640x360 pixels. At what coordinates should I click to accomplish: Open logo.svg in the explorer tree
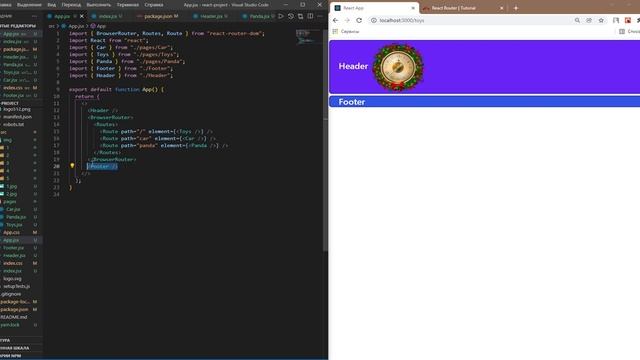12,279
